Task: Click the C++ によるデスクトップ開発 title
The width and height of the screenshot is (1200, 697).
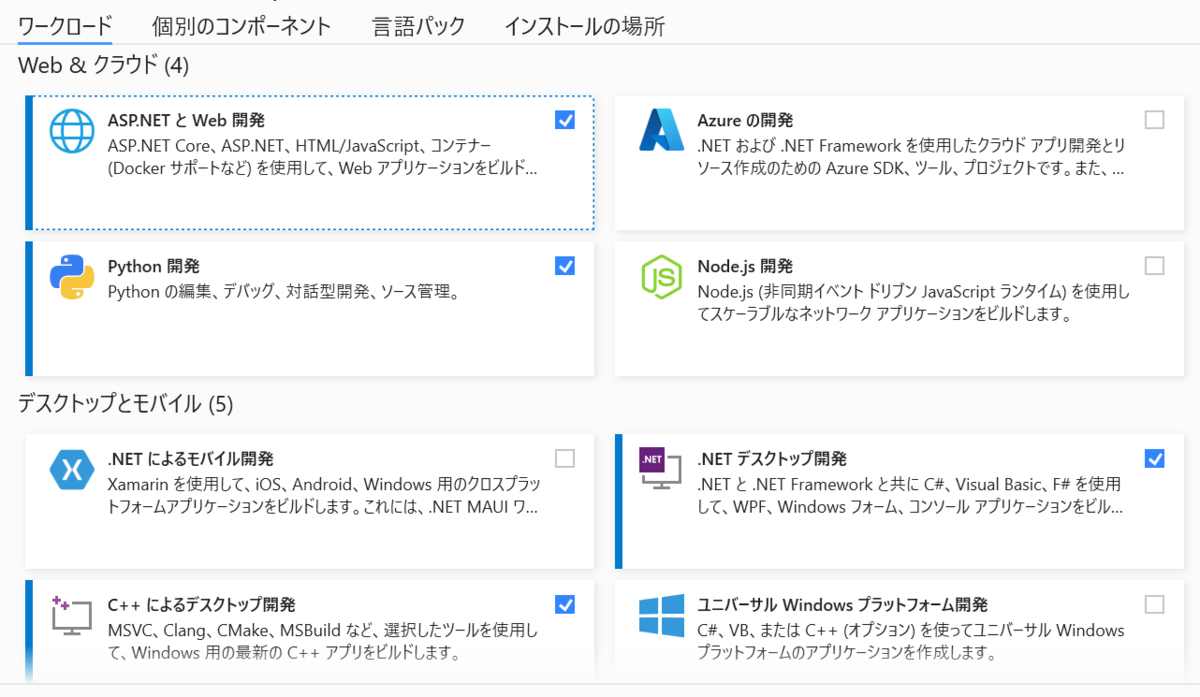Action: [201, 605]
